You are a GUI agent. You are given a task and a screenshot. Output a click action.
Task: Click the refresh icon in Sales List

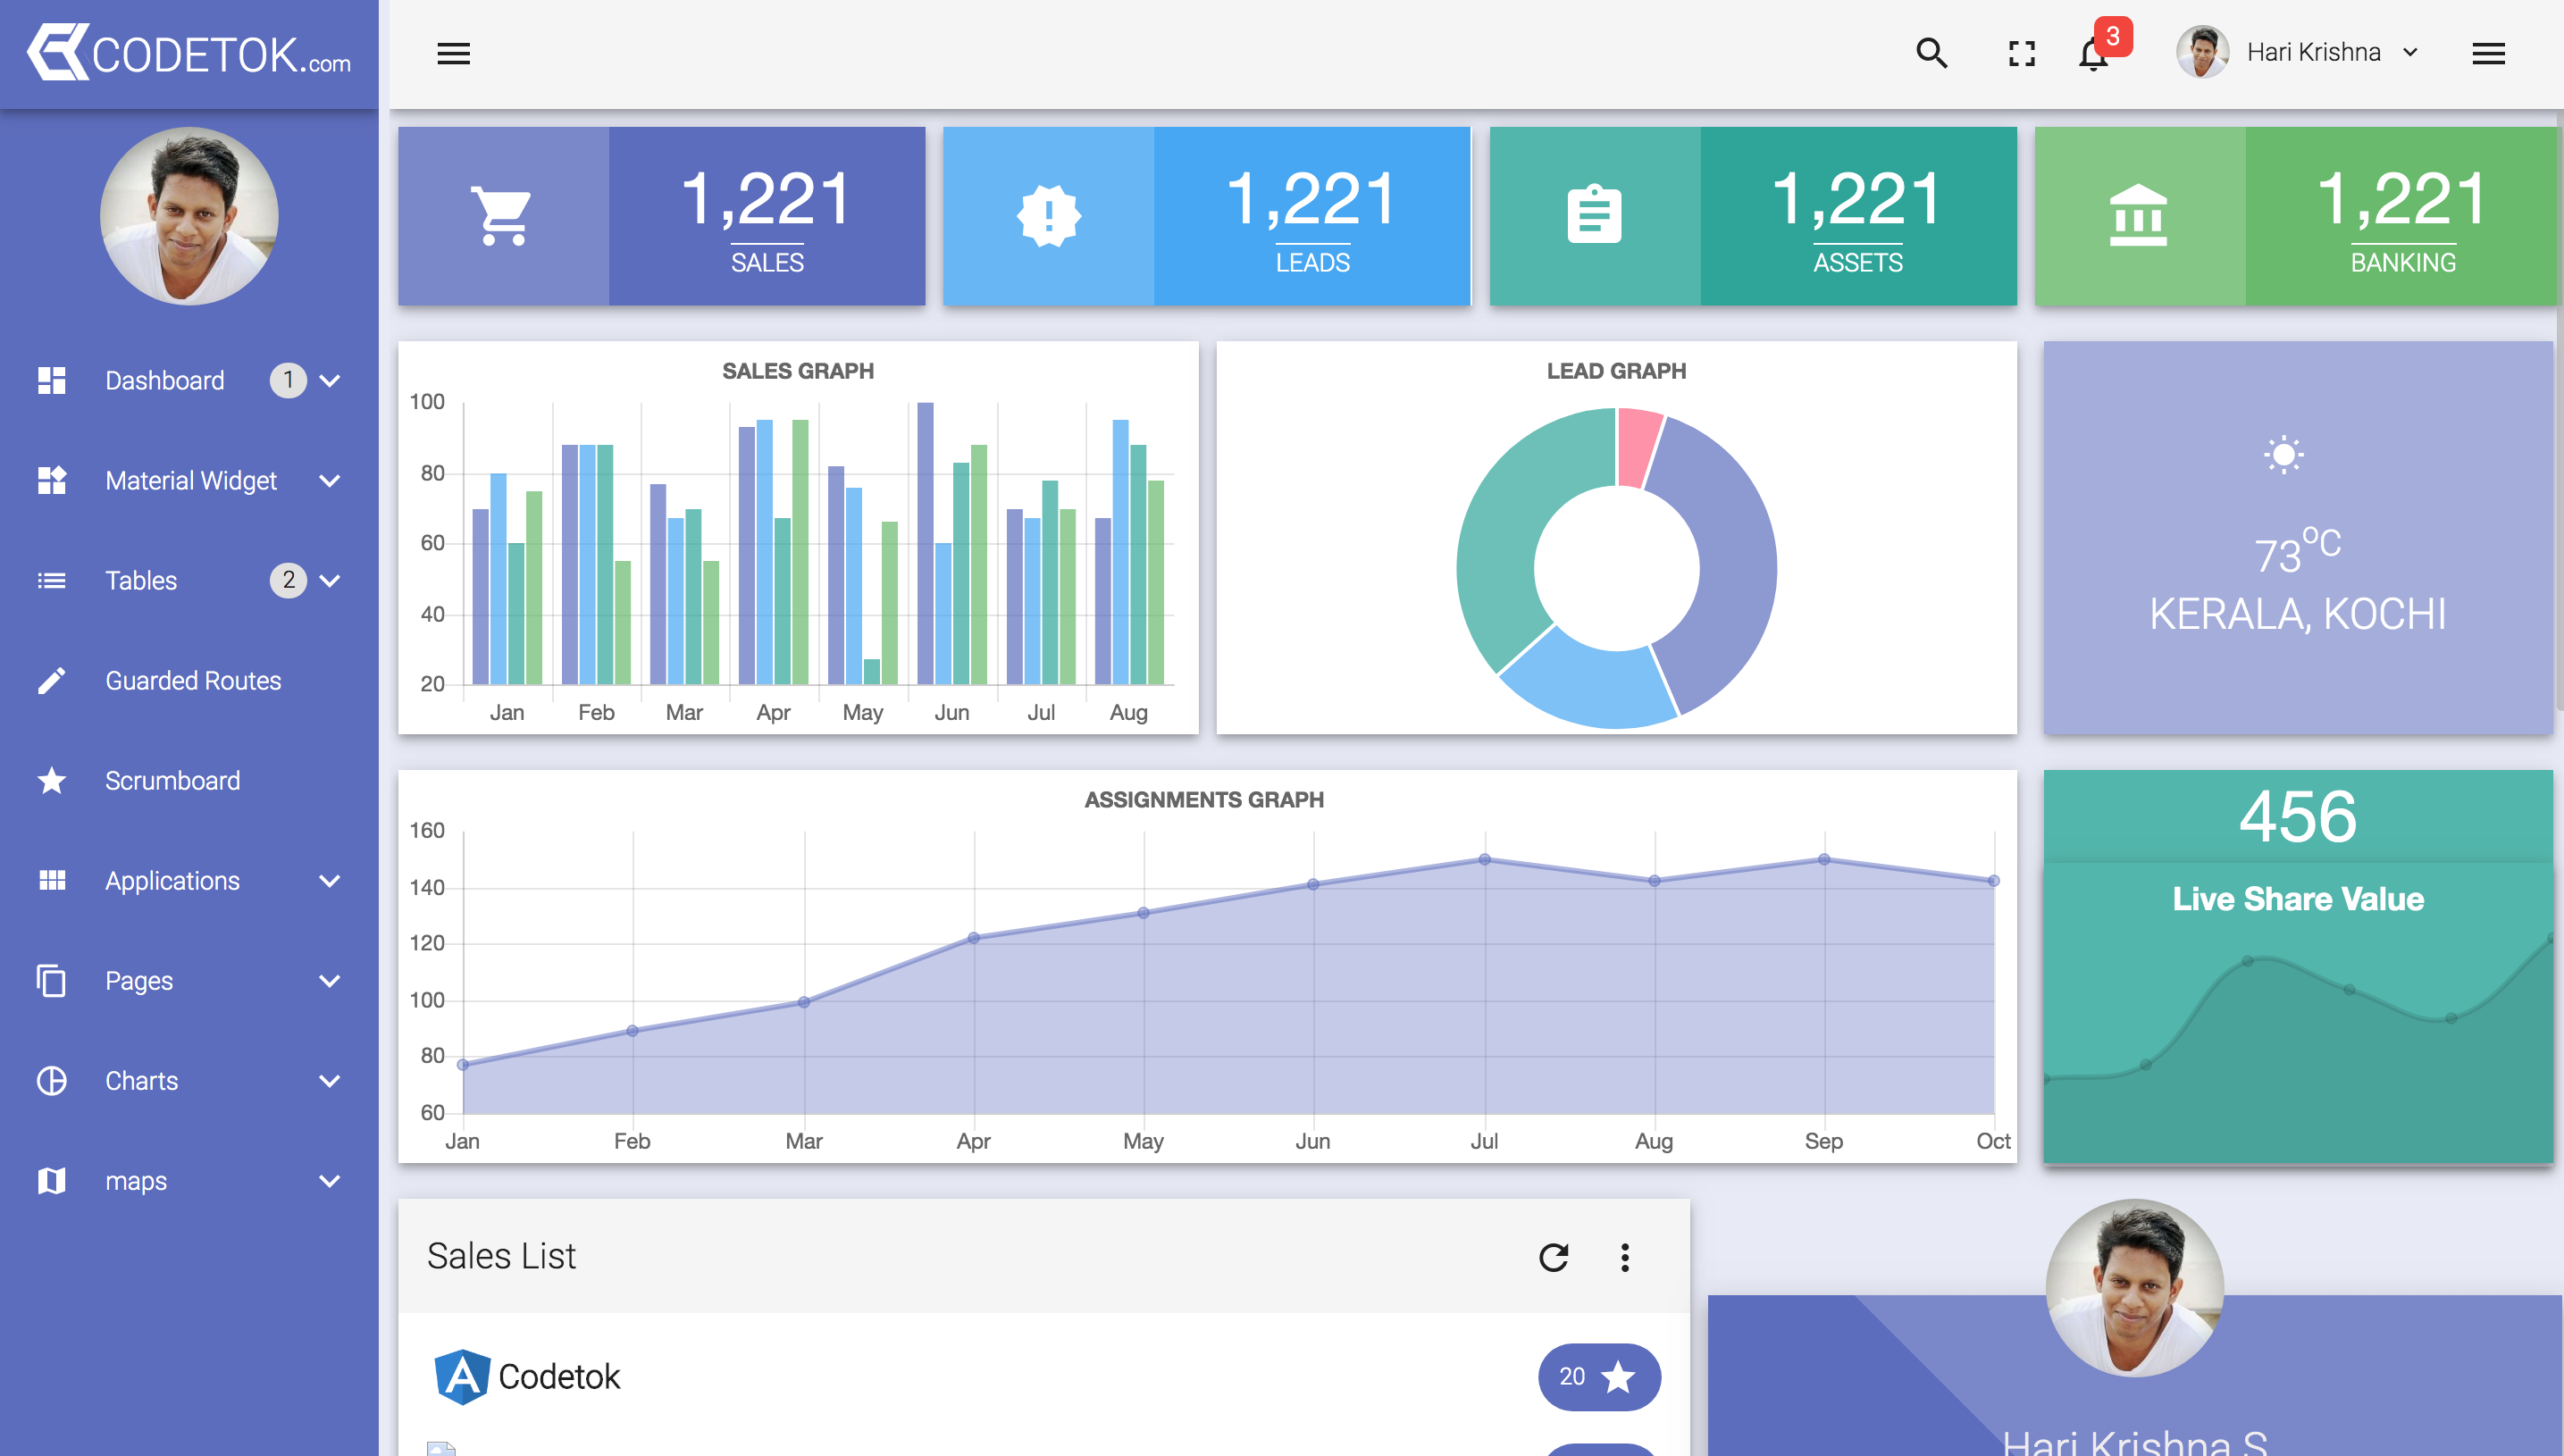pos(1554,1257)
